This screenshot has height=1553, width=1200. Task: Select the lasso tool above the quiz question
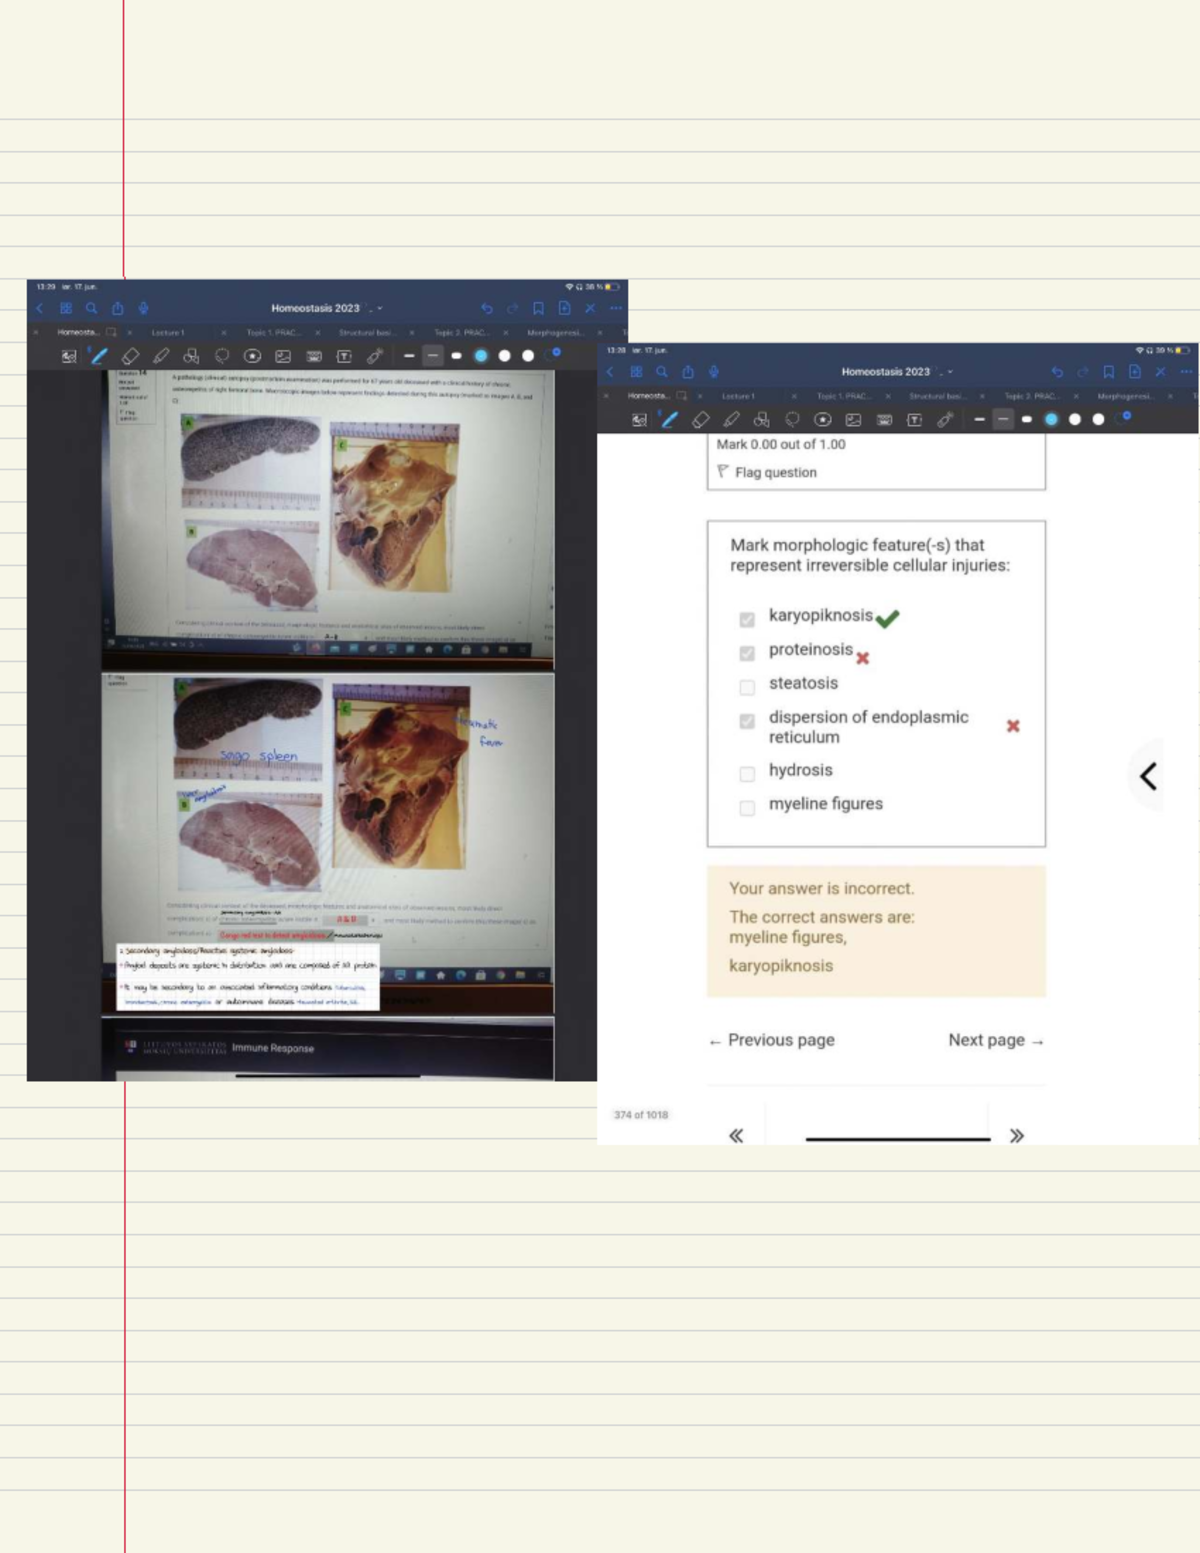click(x=792, y=420)
